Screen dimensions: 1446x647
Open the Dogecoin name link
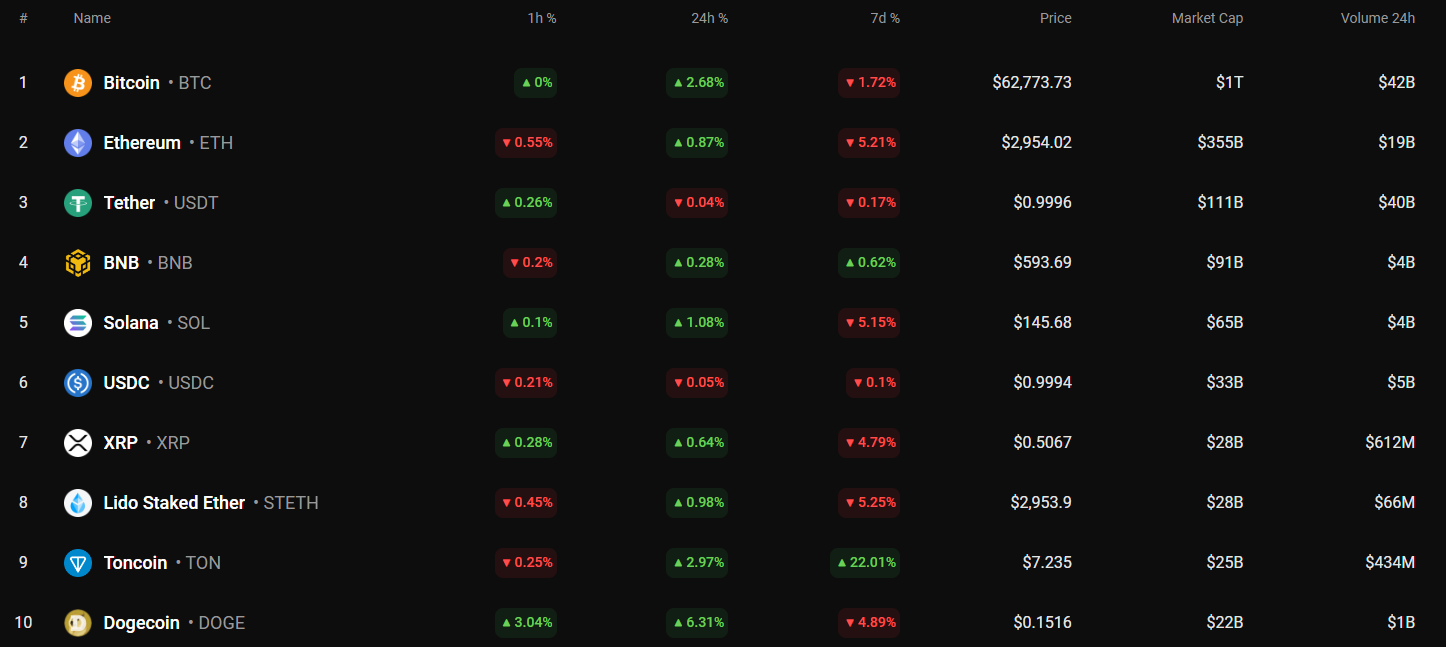141,623
